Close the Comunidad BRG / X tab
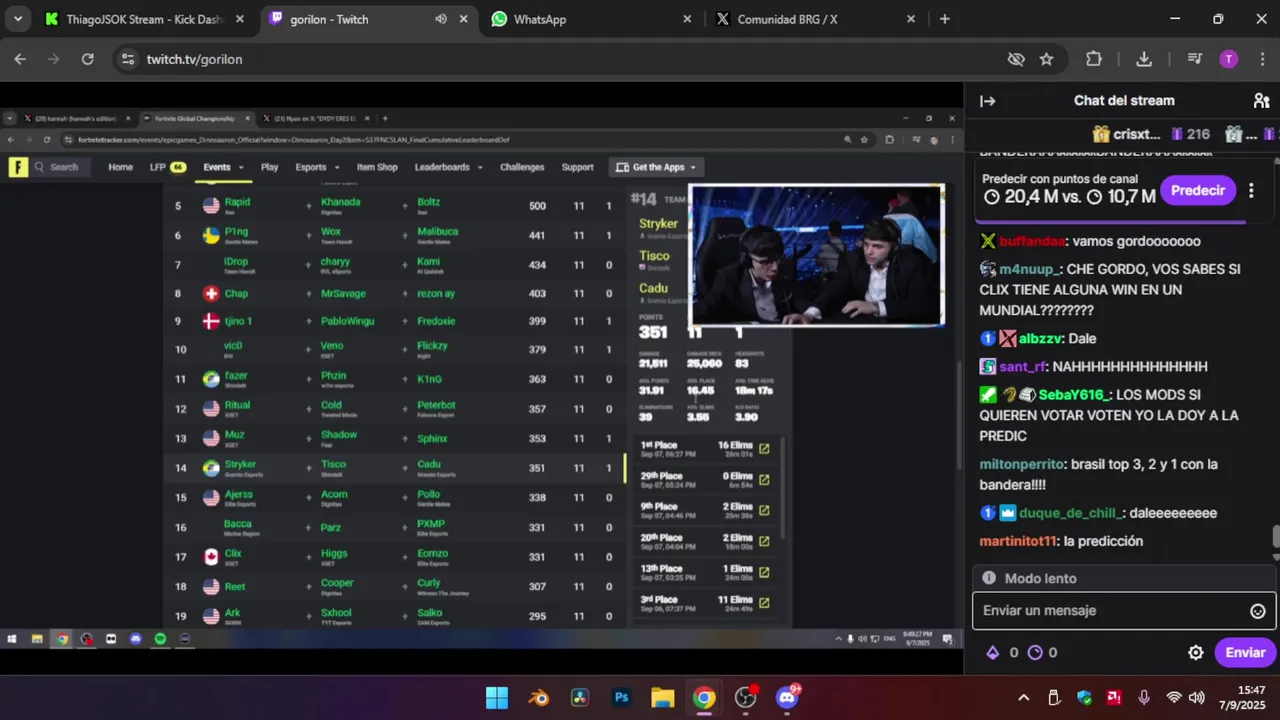Screen dimensions: 1280x720 click(910, 19)
